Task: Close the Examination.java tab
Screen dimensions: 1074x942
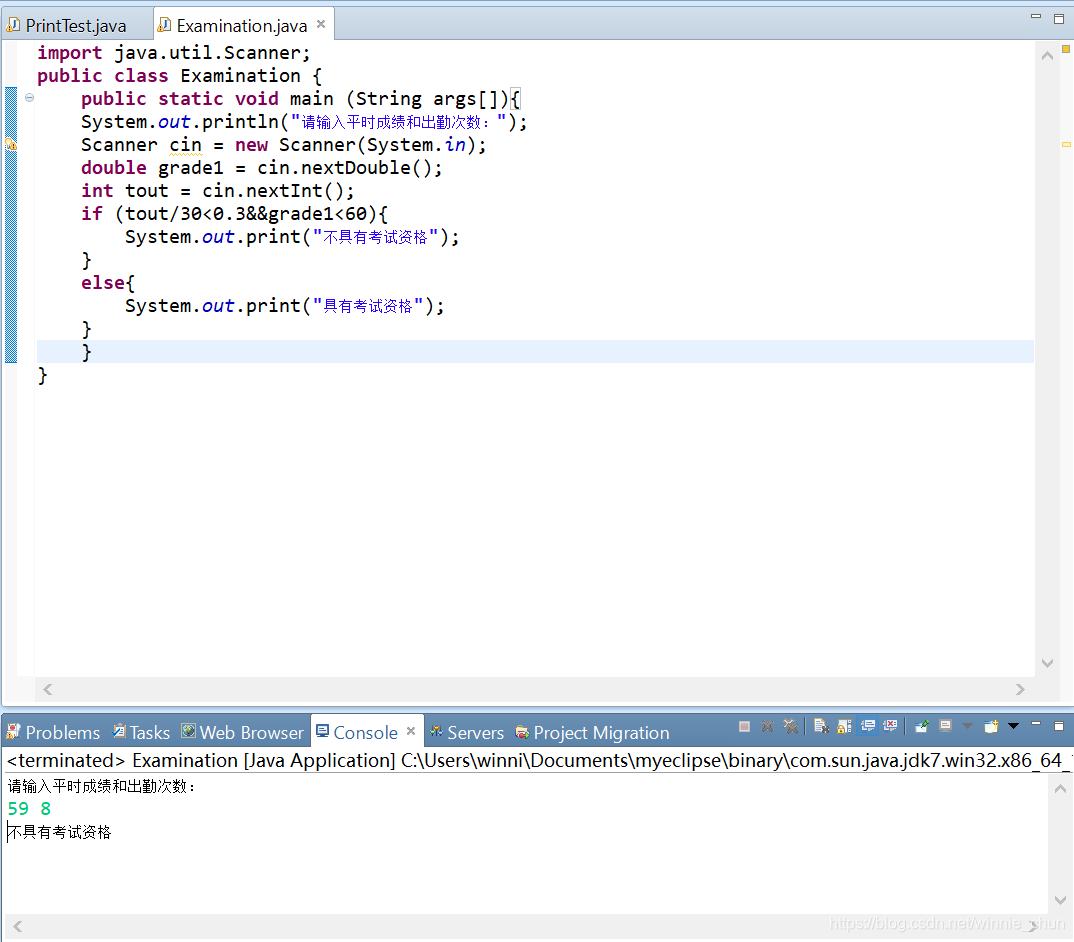Action: point(321,25)
